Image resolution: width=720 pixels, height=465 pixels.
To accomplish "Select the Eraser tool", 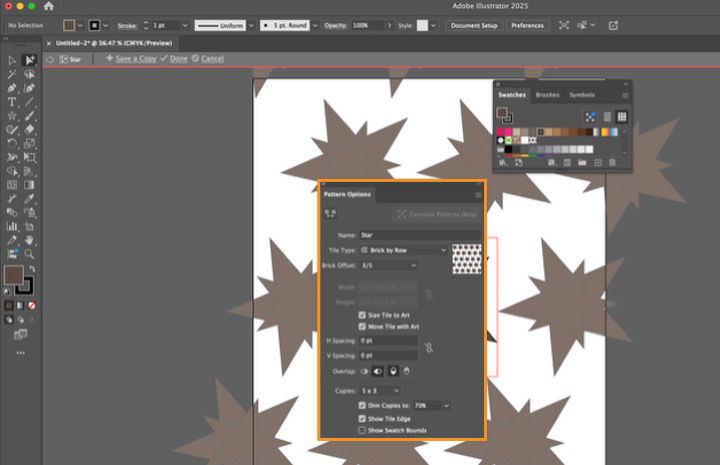I will [x=29, y=129].
